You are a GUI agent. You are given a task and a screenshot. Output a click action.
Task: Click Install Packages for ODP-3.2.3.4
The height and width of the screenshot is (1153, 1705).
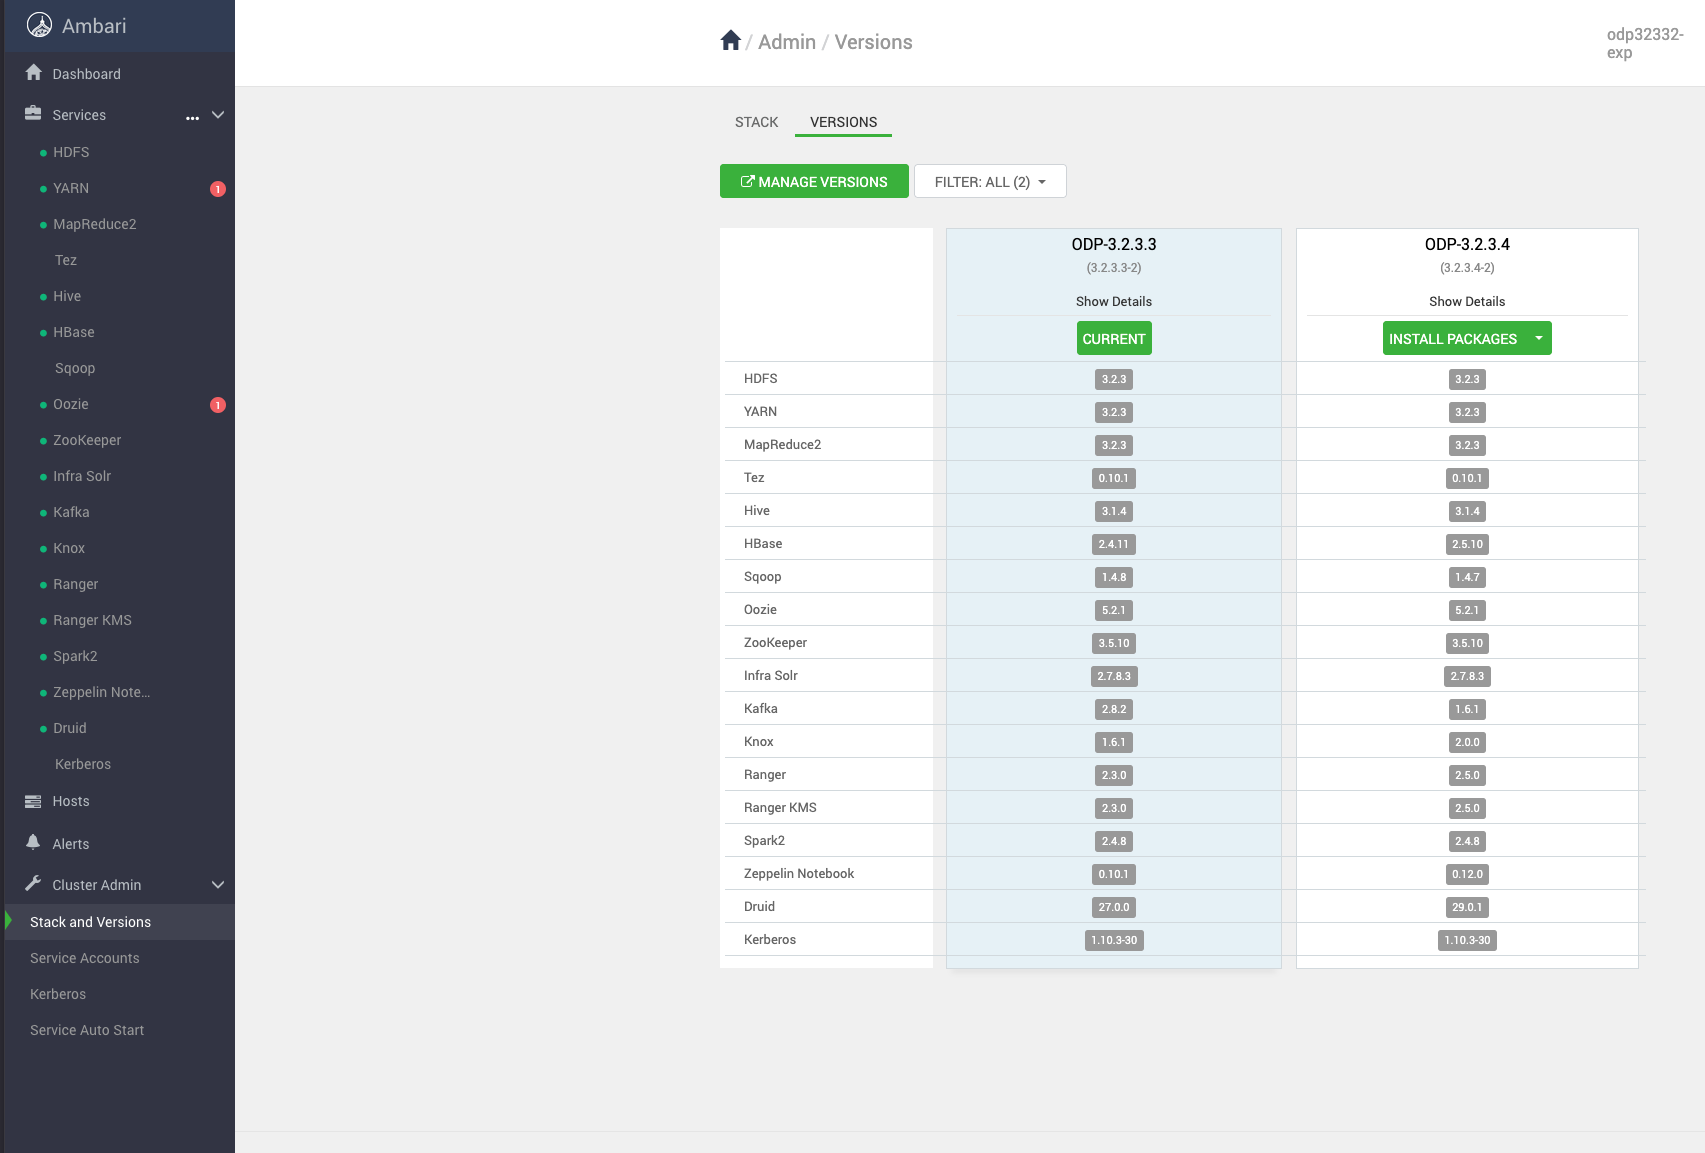[x=1454, y=339]
